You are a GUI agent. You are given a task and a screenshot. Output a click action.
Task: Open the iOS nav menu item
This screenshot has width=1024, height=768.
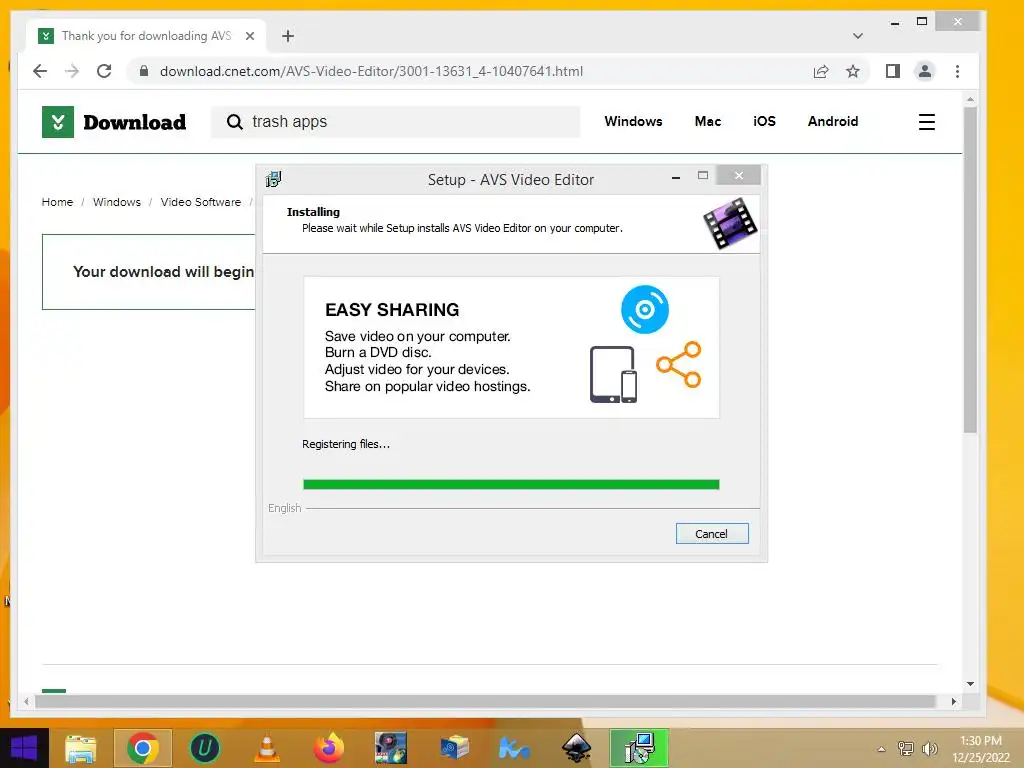[x=764, y=121]
